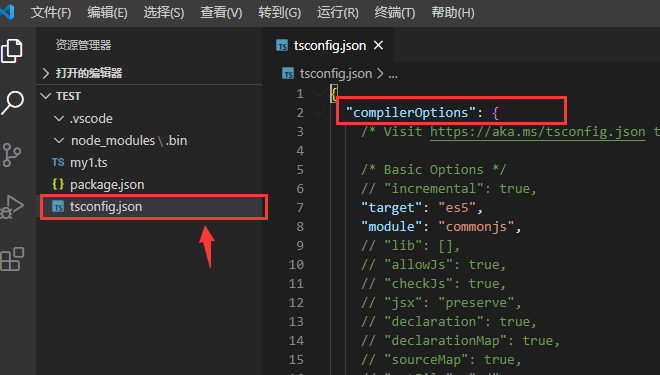Open the Extensions view icon

pyautogui.click(x=12, y=259)
